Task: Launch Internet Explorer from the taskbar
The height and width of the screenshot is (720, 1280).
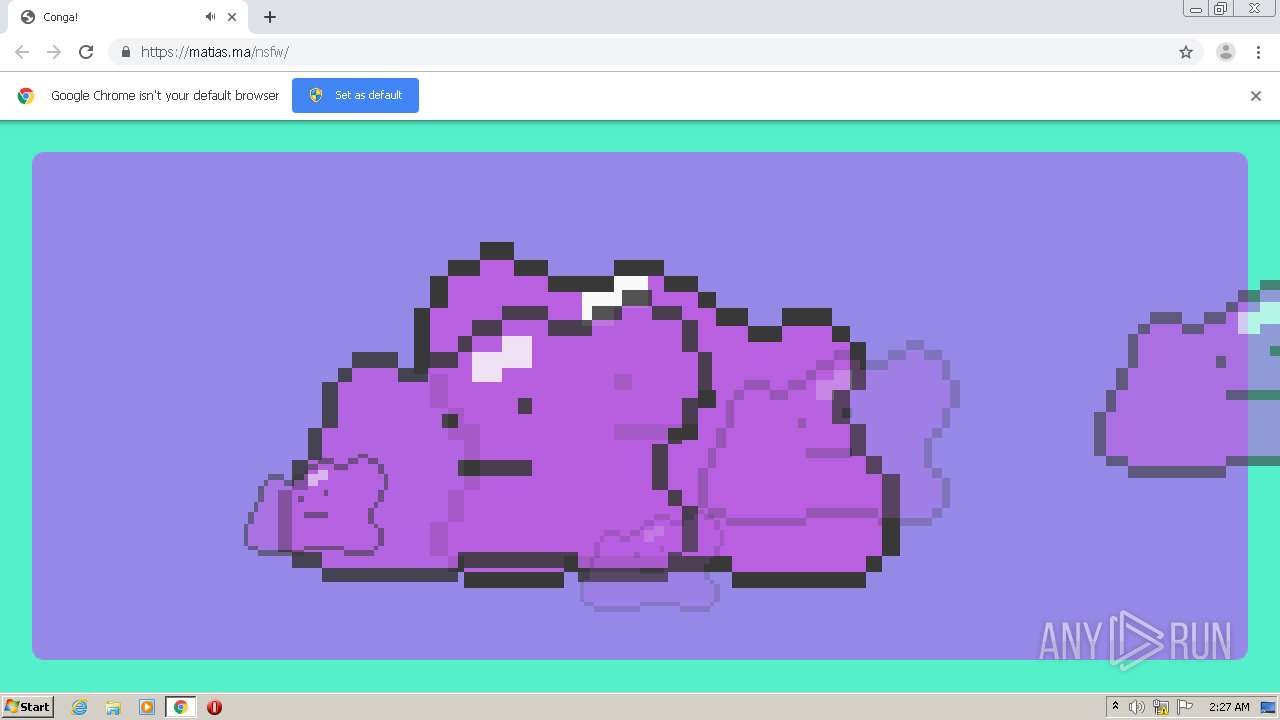Action: (80, 707)
